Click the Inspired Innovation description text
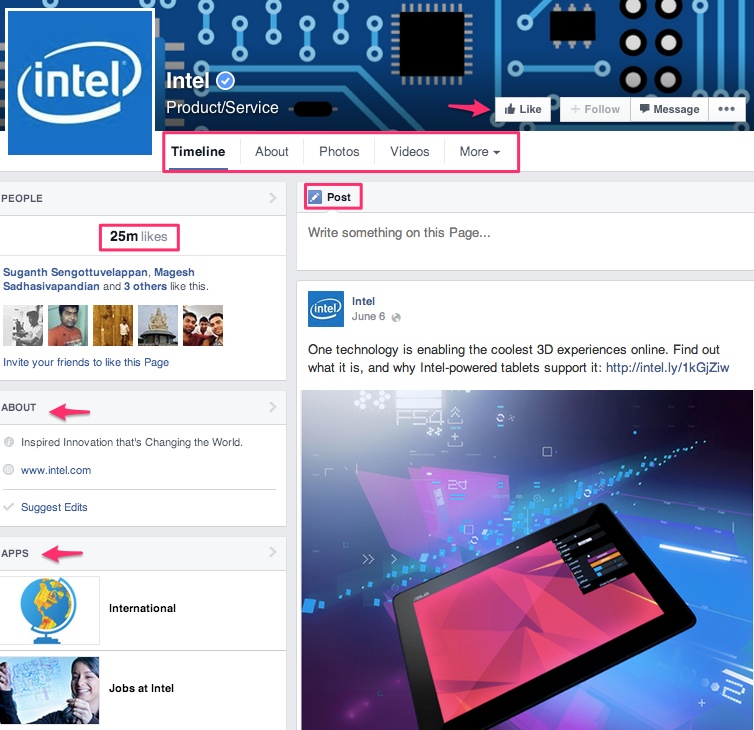Image resolution: width=754 pixels, height=730 pixels. tap(132, 442)
